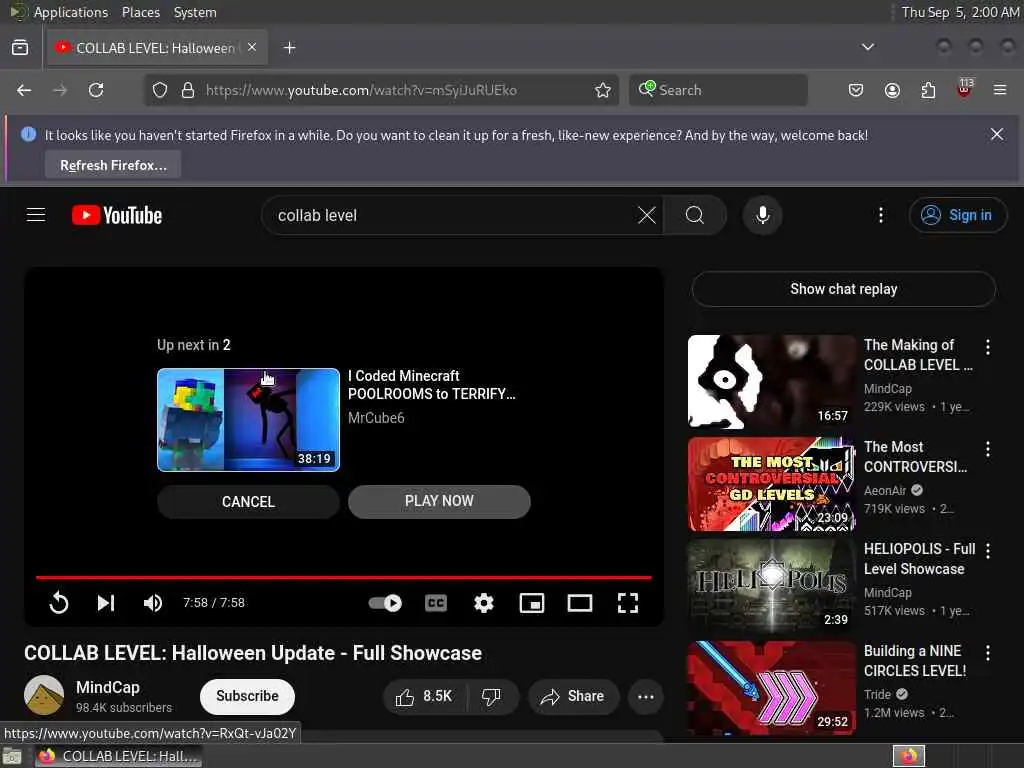Open the MindCap channel name link
The height and width of the screenshot is (768, 1024).
(108, 687)
